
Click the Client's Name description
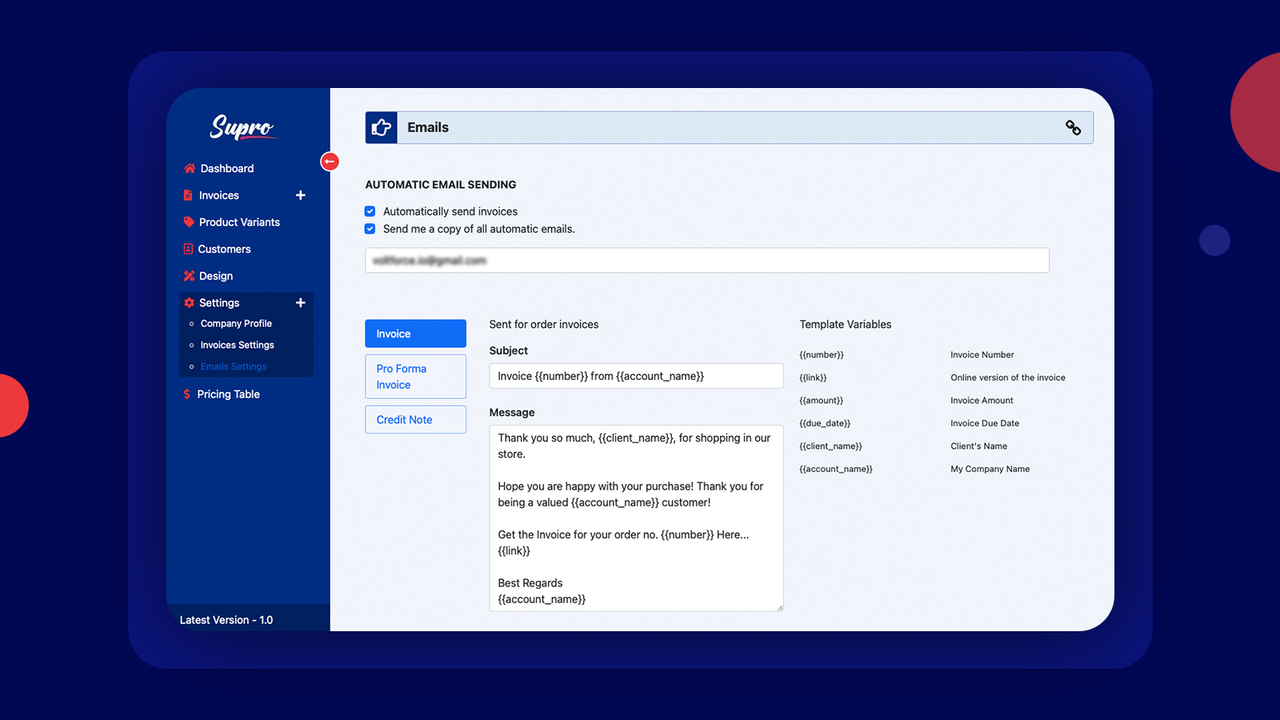(979, 446)
